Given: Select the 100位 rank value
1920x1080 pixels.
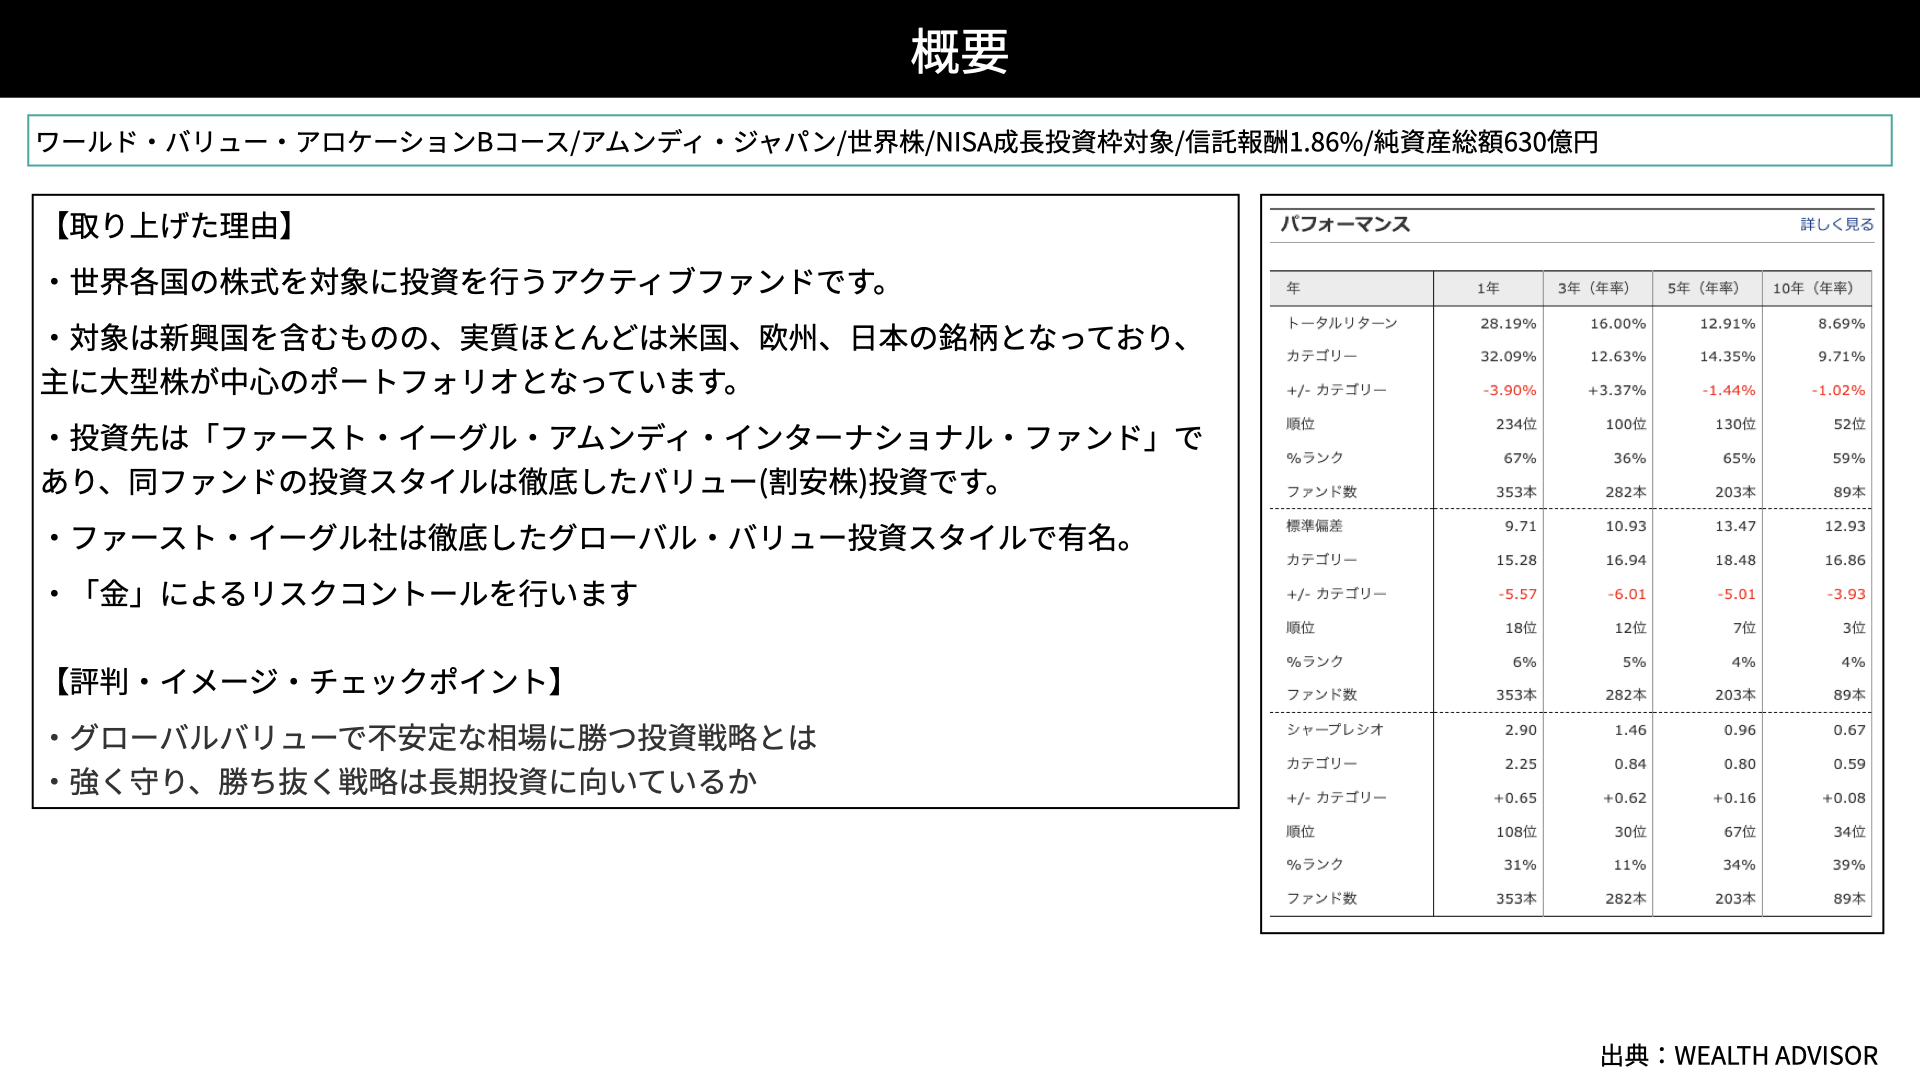Looking at the screenshot, I should 1626,424.
